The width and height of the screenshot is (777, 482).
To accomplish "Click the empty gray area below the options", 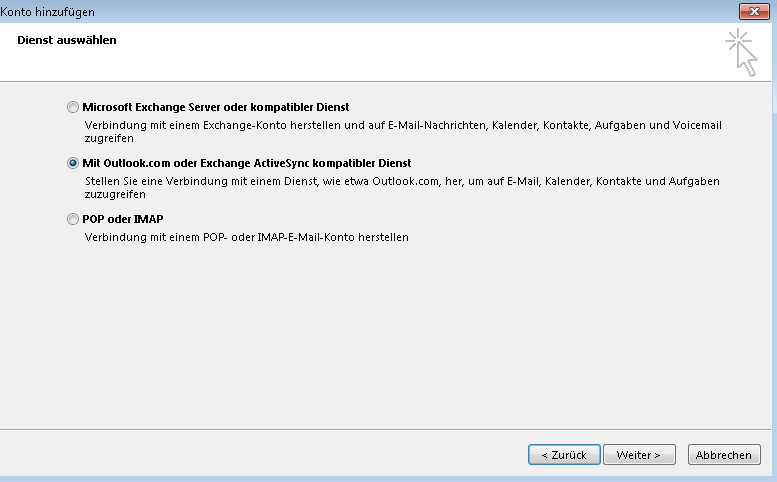I will [x=386, y=337].
